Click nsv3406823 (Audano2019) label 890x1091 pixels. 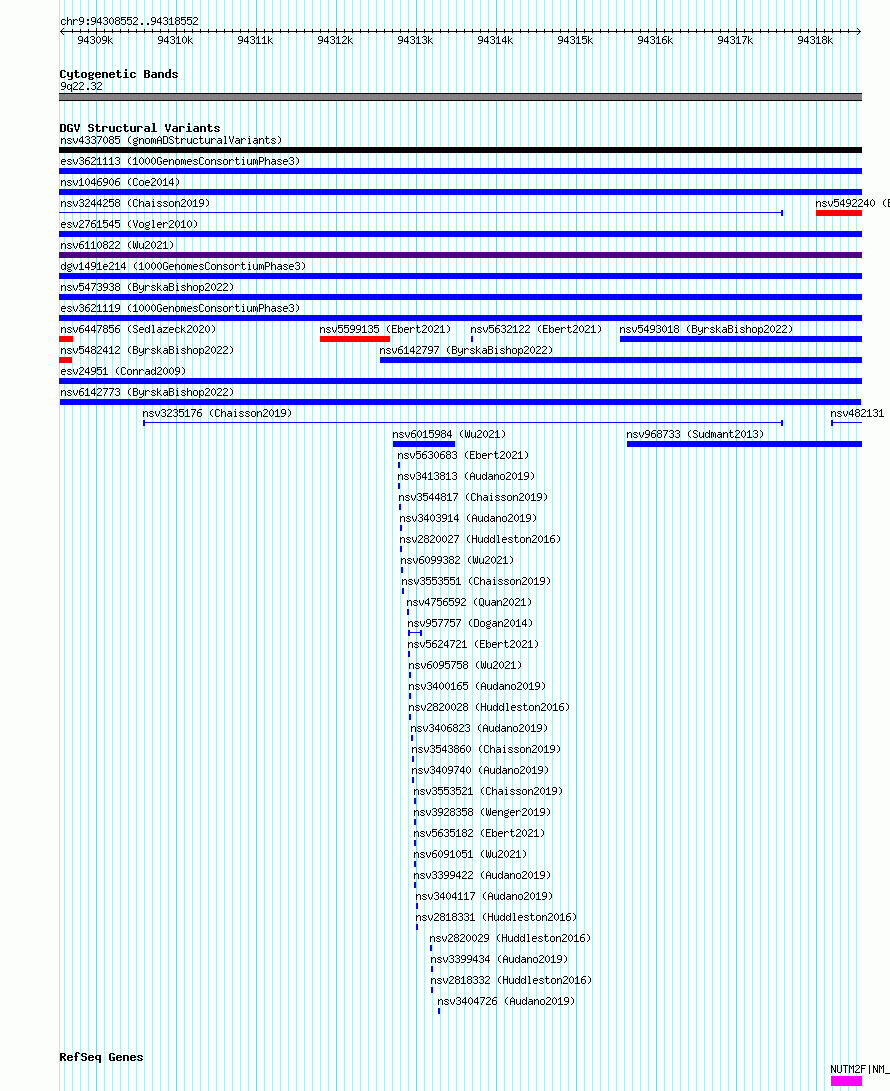pos(479,728)
